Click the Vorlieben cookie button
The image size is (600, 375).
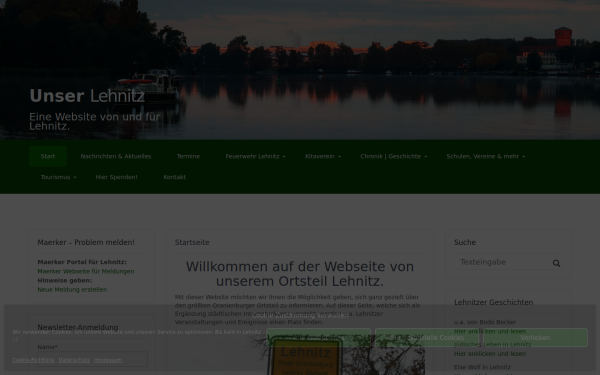pos(535,338)
